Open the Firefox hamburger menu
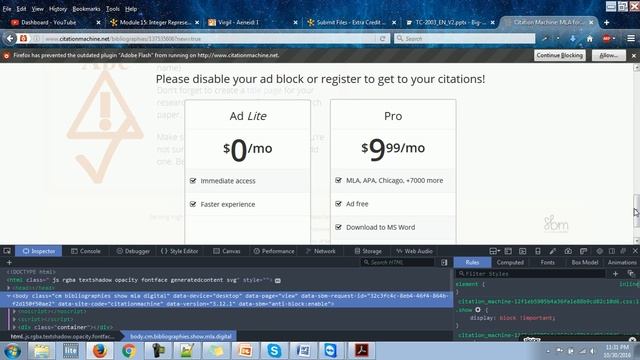The image size is (640, 360). (x=631, y=38)
